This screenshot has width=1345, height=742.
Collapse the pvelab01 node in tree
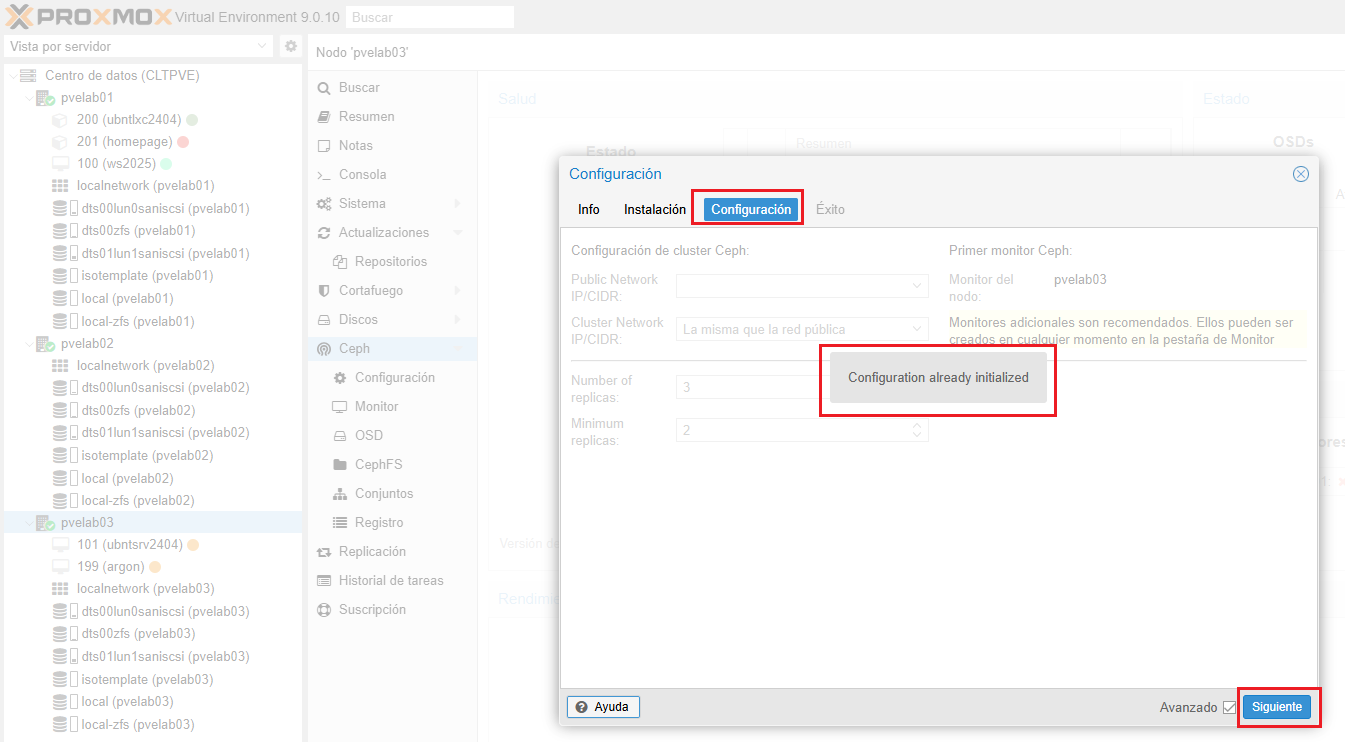[29, 98]
